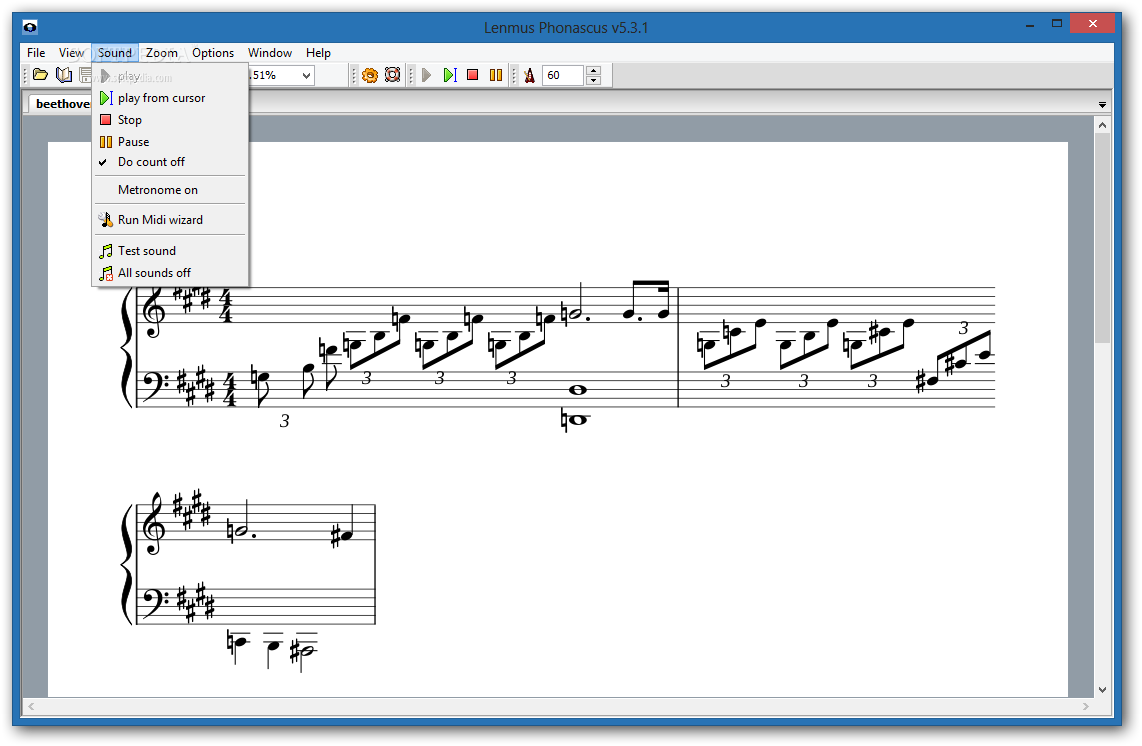The height and width of the screenshot is (746, 1142).
Task: Select 'Run Midi wizard' menu entry
Action: coord(170,219)
